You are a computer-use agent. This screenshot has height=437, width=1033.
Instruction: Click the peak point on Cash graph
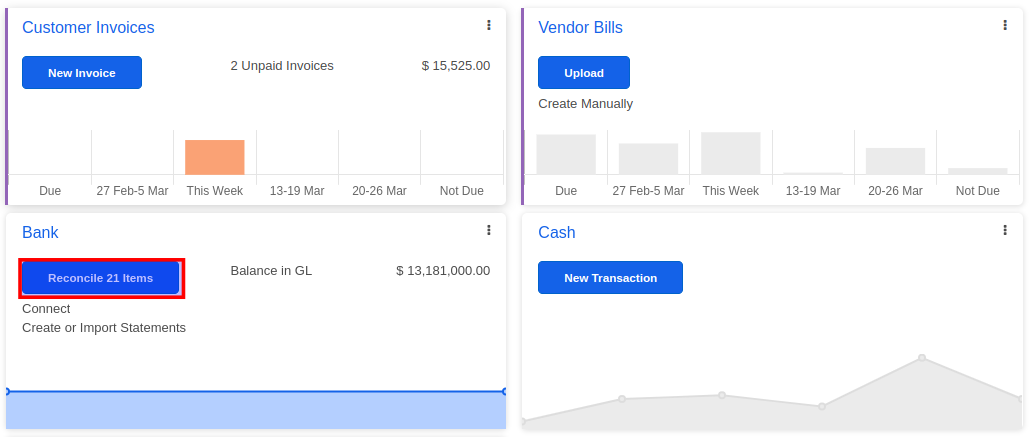(921, 358)
